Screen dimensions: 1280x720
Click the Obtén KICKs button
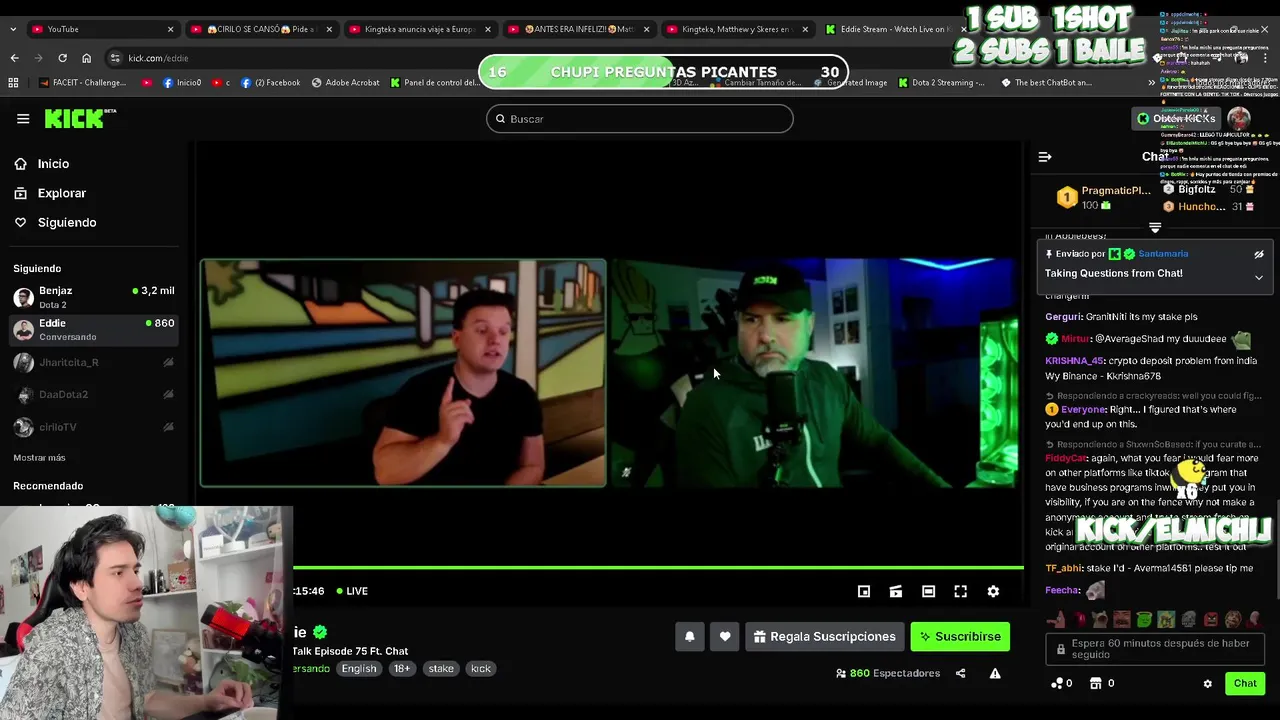1176,119
